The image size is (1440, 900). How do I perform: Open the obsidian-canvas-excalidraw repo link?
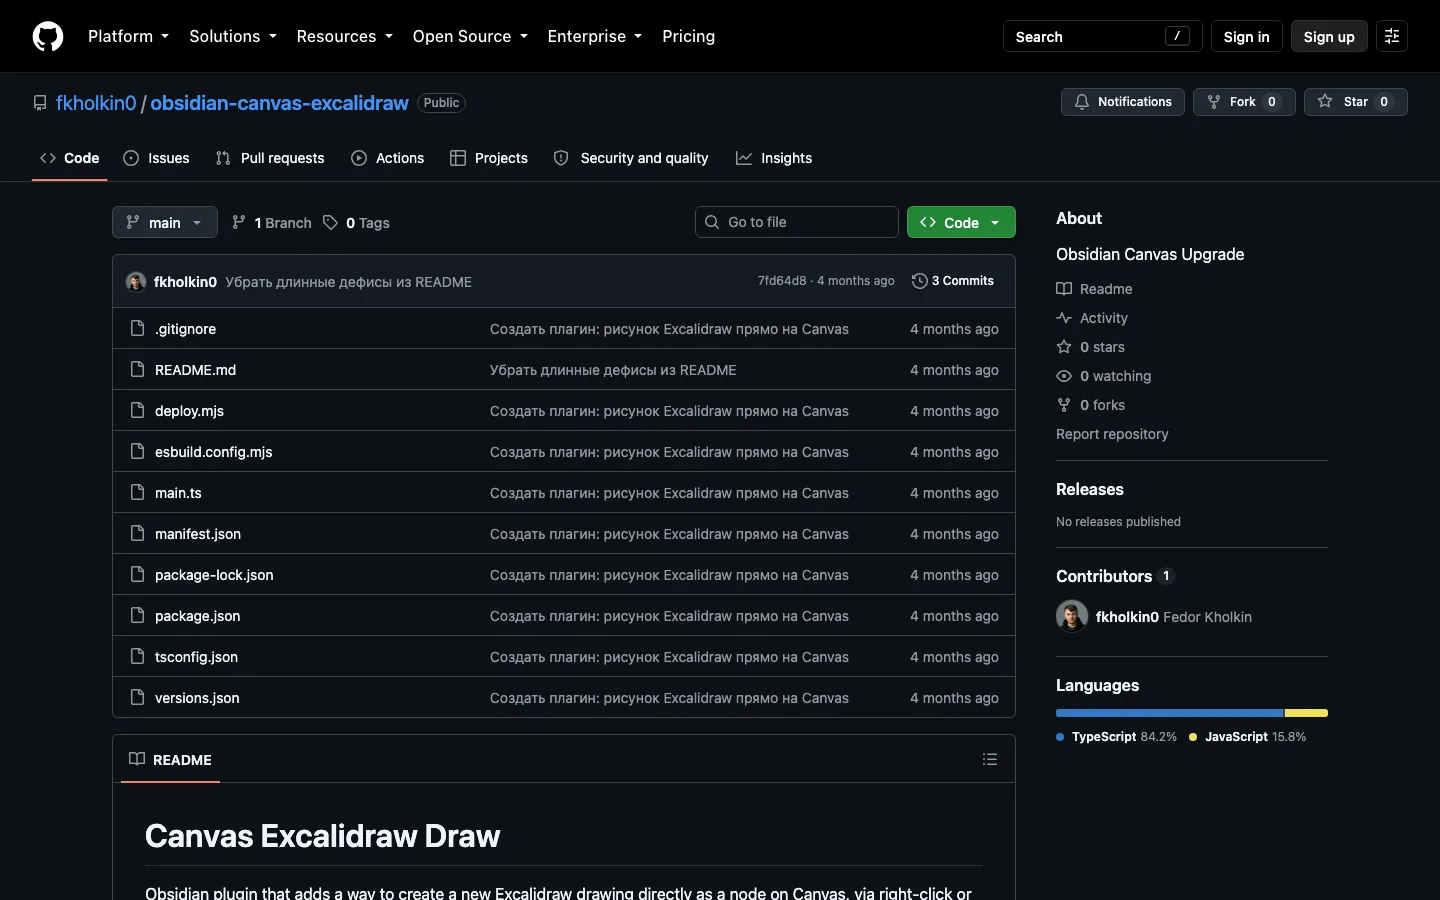point(279,103)
